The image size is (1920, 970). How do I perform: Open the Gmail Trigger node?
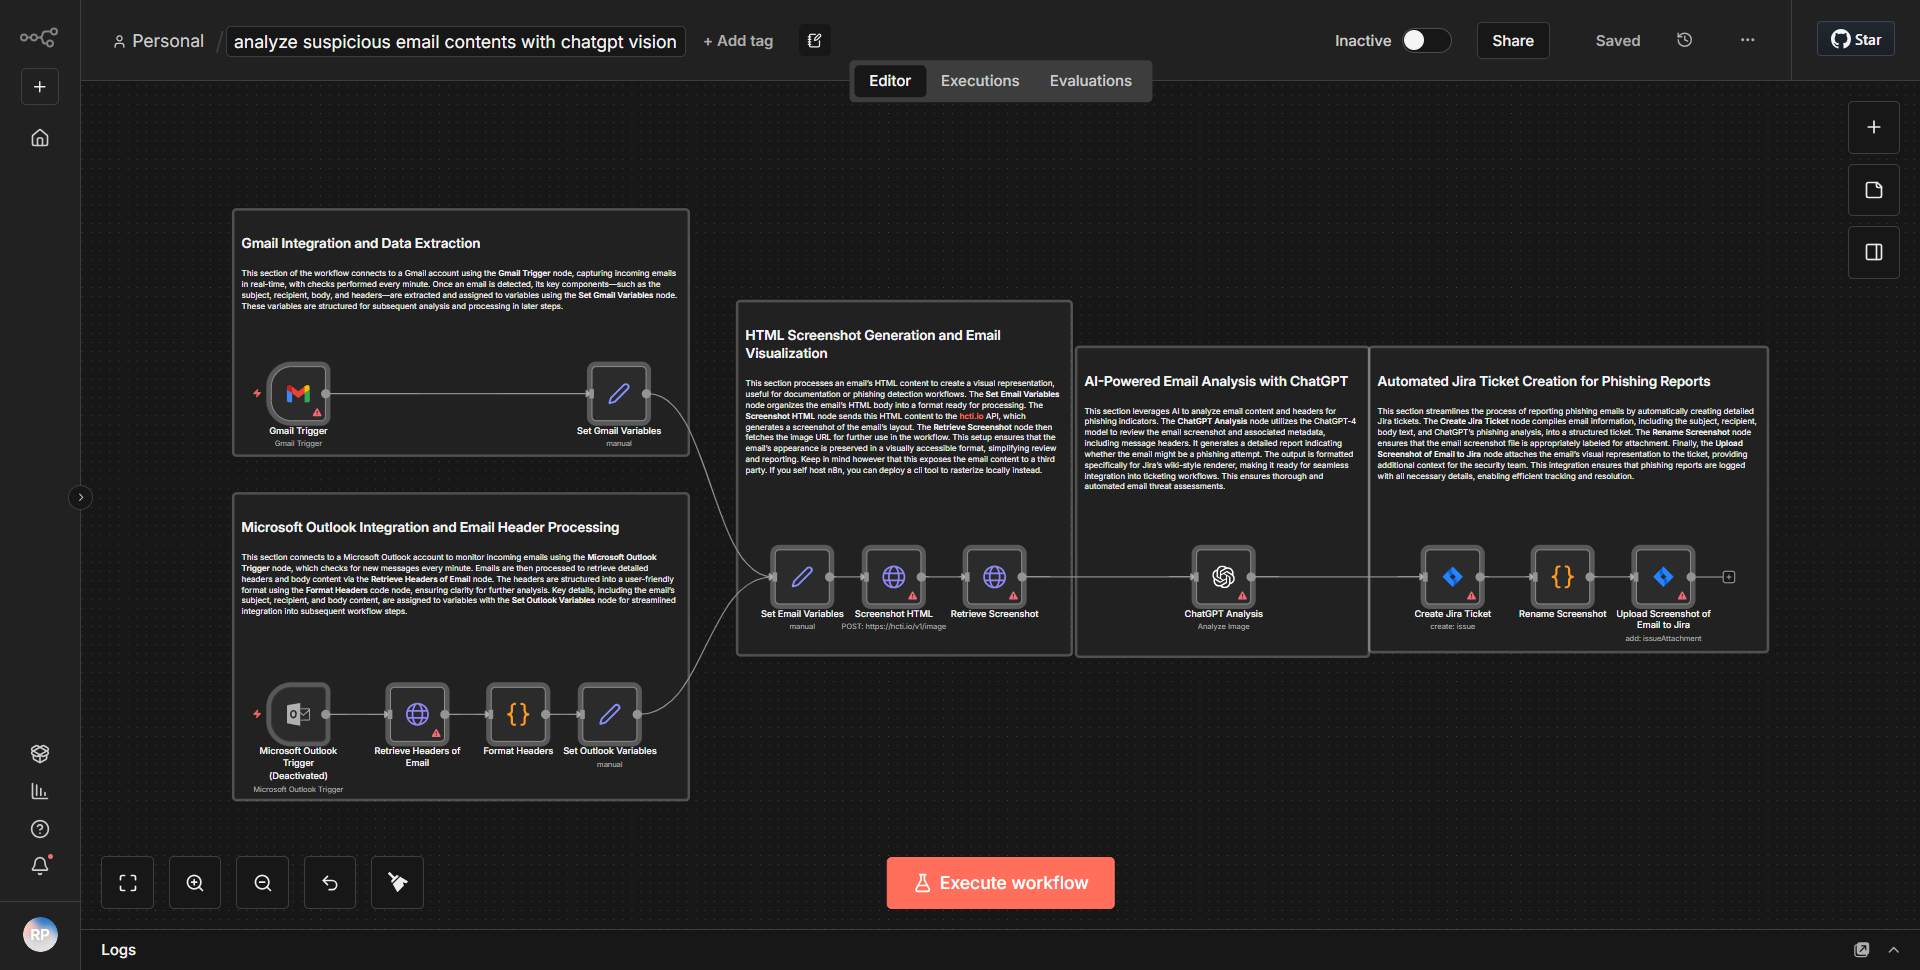coord(297,394)
